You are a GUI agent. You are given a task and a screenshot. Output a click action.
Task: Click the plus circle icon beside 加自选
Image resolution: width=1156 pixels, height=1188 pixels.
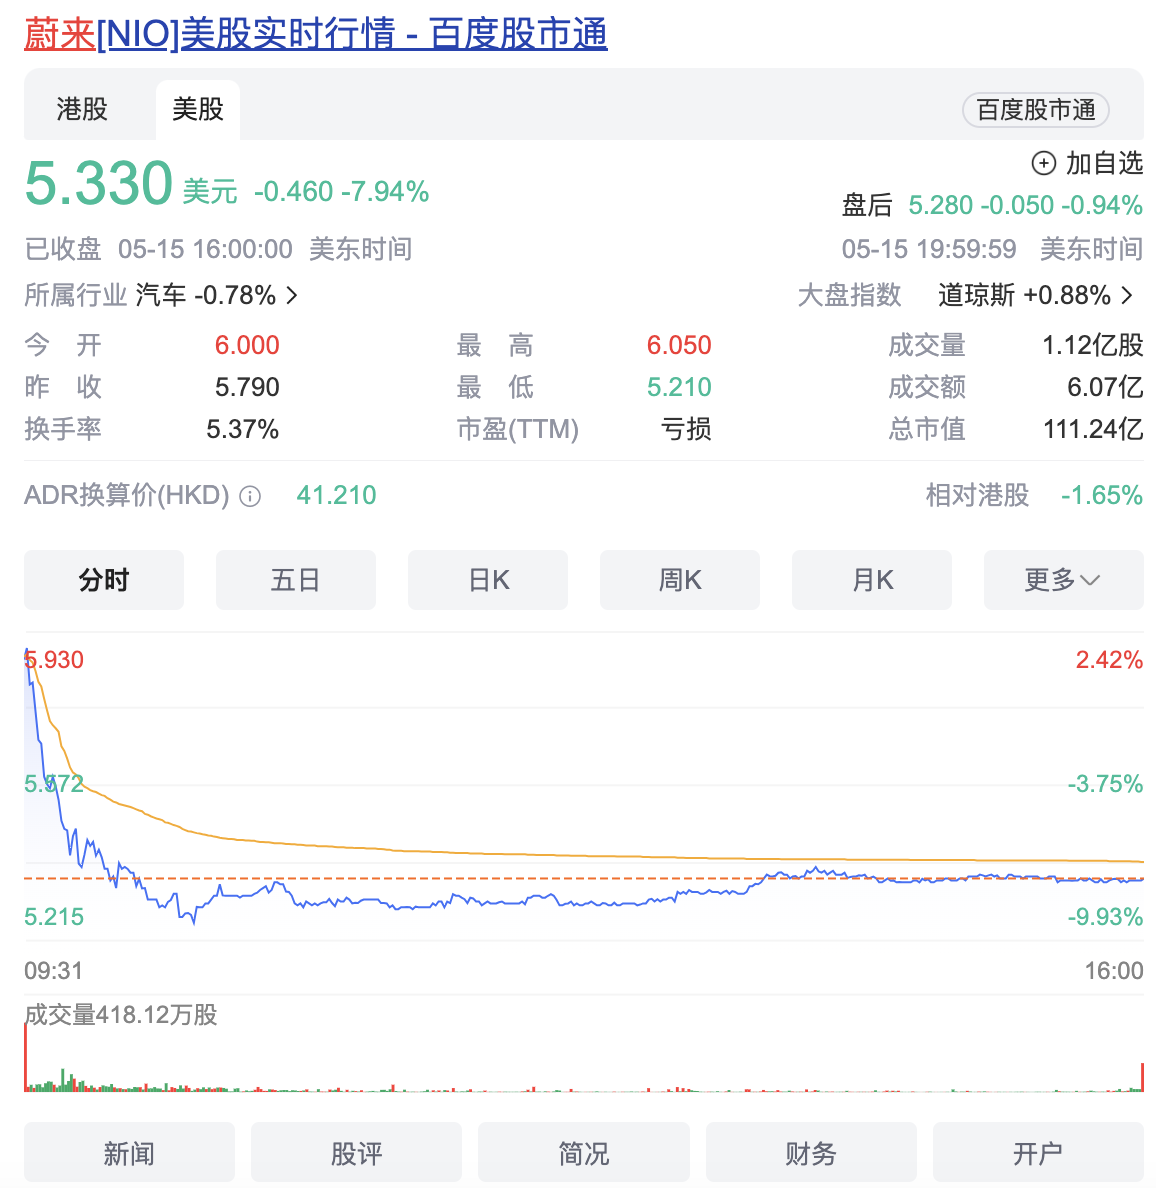[1043, 163]
